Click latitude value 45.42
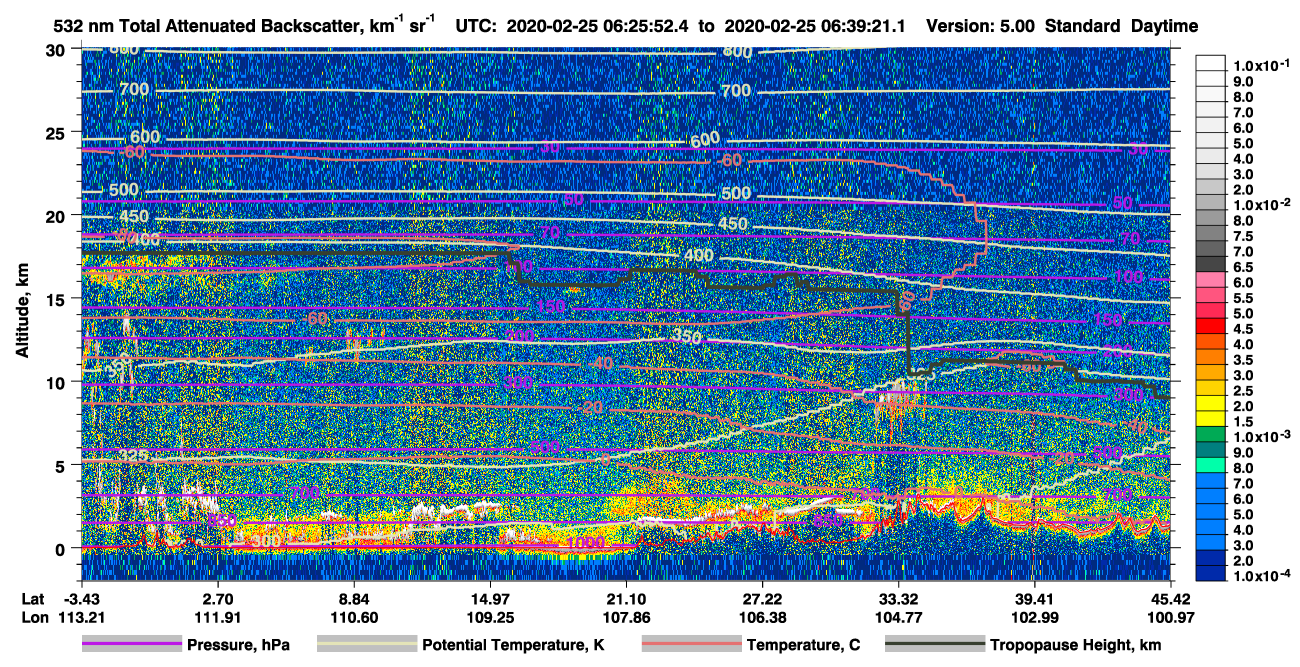The image size is (1300, 667). click(x=1170, y=598)
